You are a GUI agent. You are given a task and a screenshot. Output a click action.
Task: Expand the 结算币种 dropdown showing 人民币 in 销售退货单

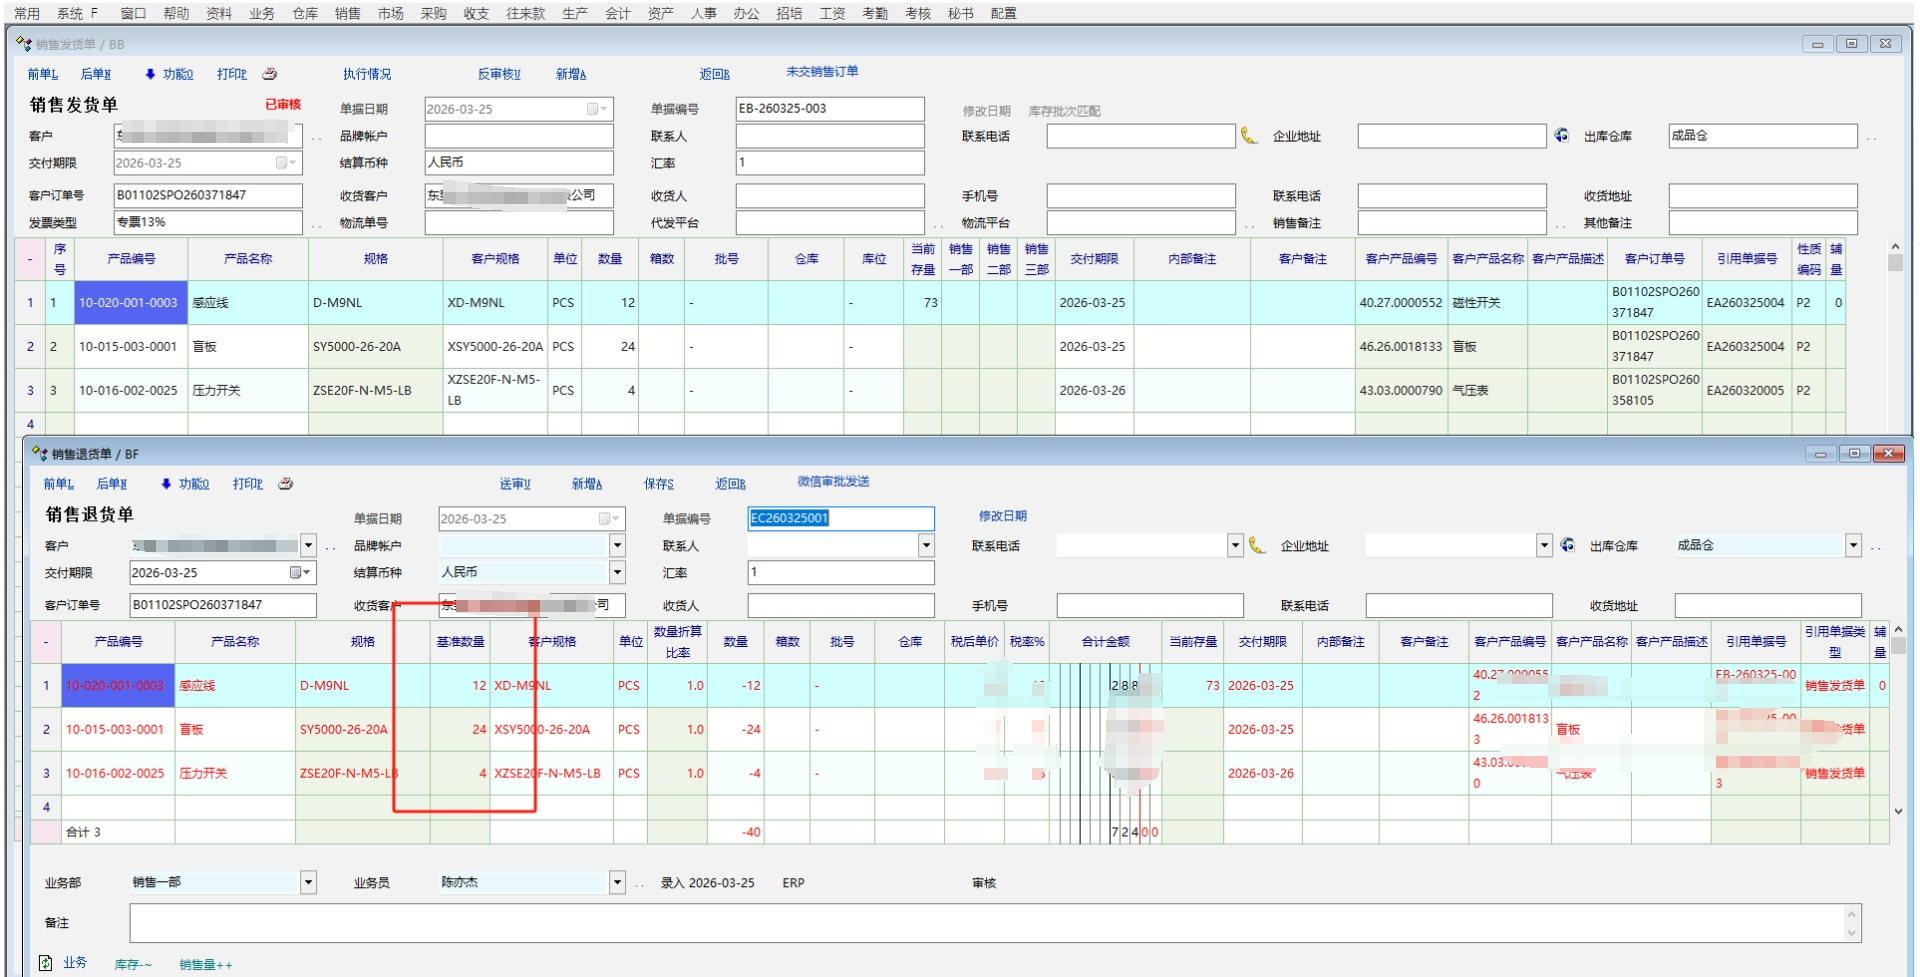click(x=617, y=573)
